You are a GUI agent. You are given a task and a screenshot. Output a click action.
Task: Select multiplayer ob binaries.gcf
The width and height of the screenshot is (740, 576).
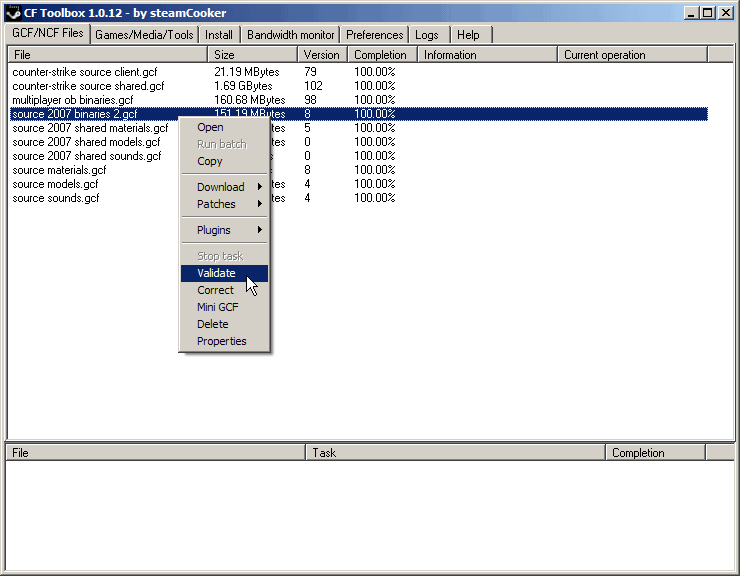coord(73,100)
